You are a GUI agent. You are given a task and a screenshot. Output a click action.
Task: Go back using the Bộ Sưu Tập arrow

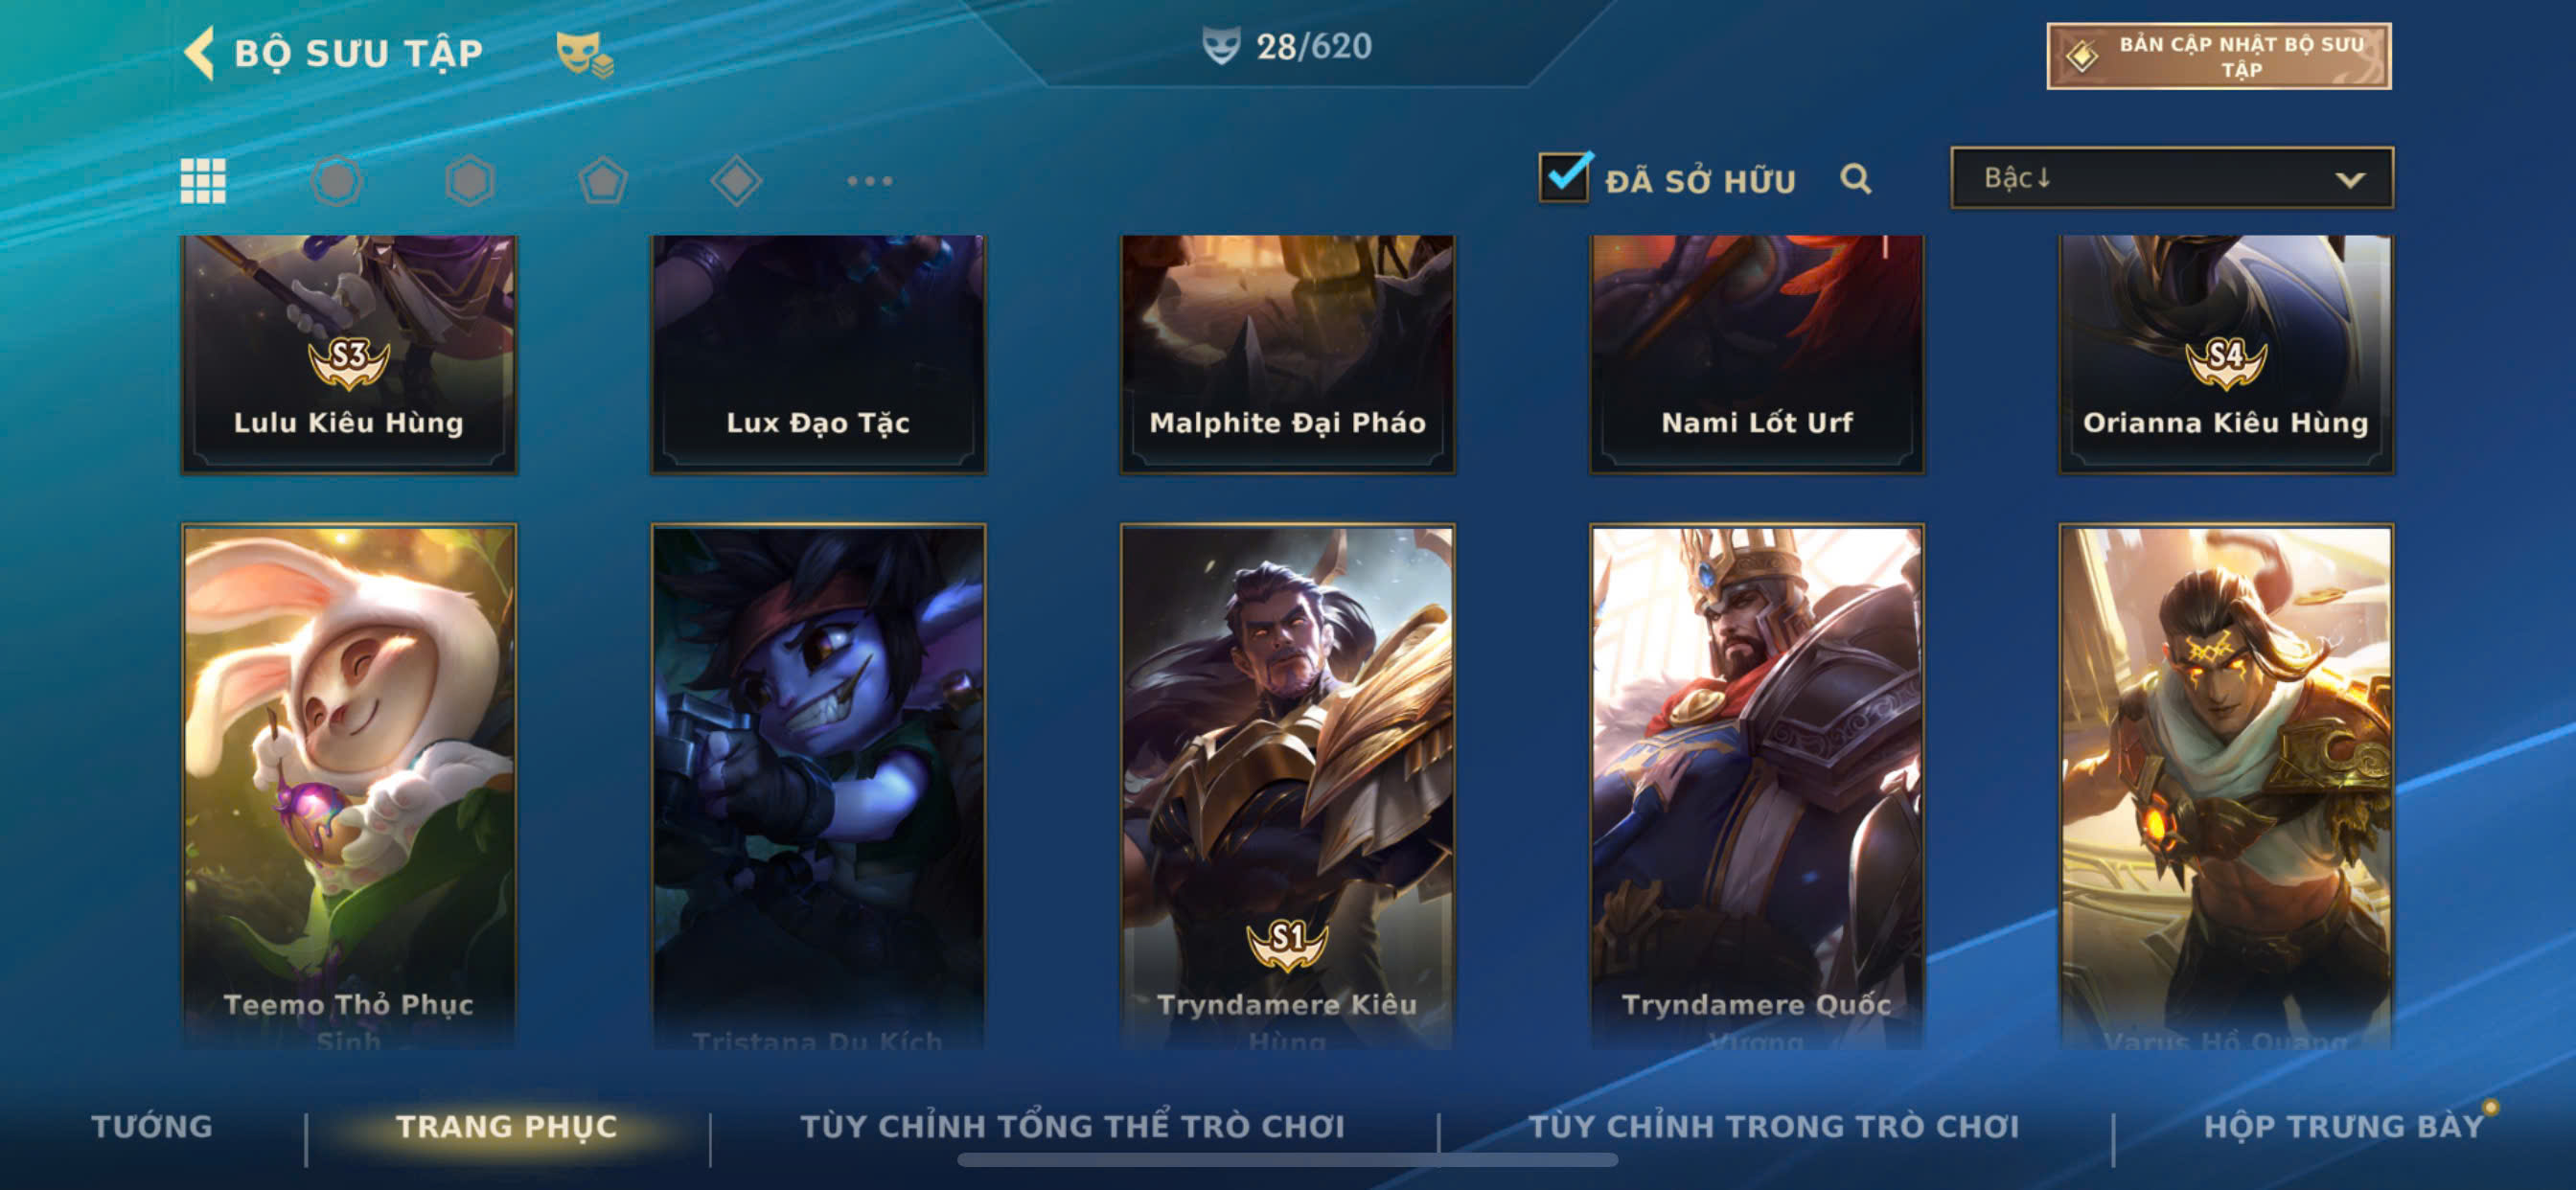tap(200, 52)
